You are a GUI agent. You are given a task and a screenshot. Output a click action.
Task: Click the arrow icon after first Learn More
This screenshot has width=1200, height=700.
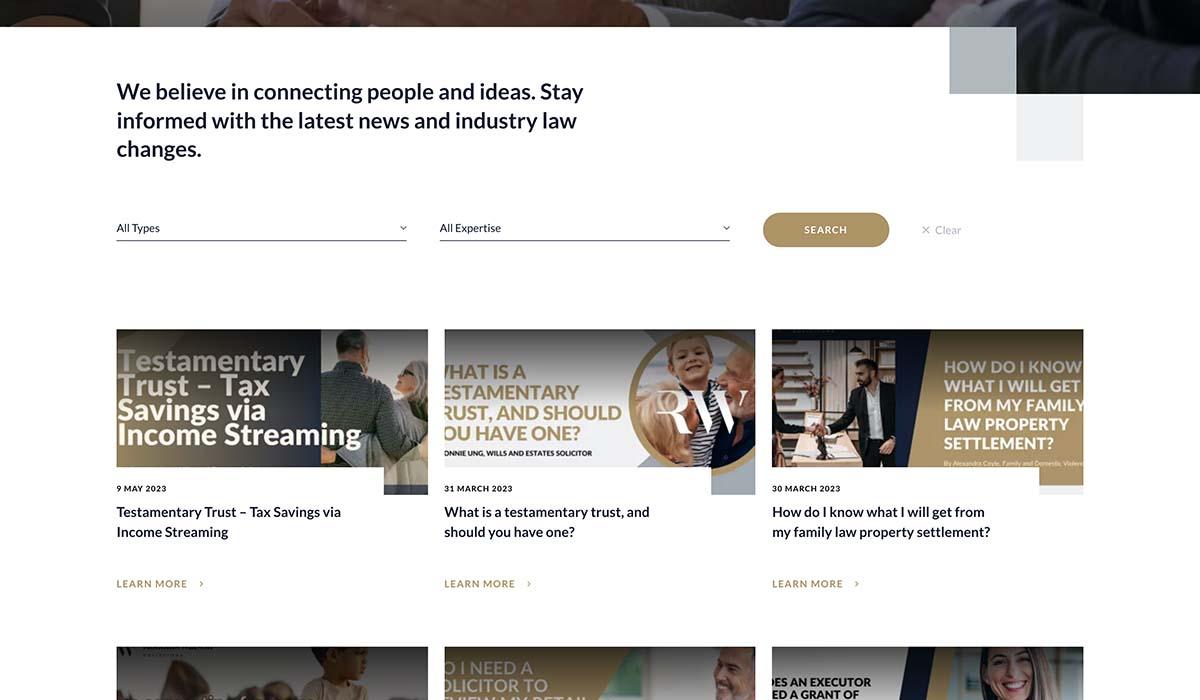[201, 584]
